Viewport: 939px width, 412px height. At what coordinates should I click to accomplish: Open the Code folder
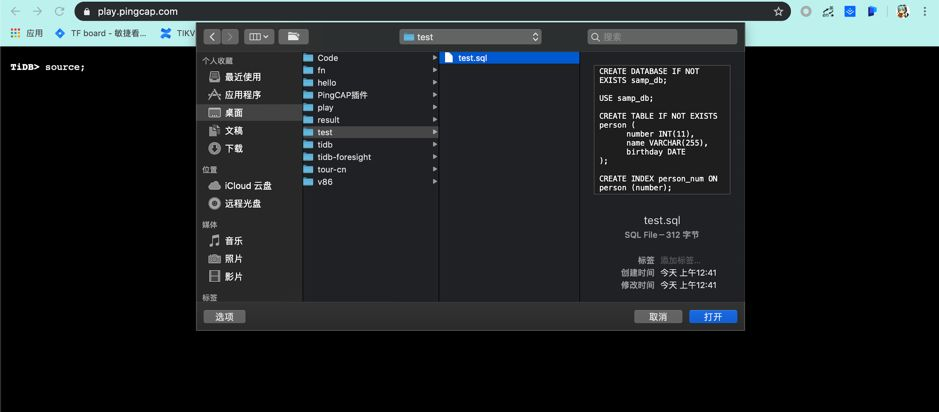pyautogui.click(x=370, y=58)
